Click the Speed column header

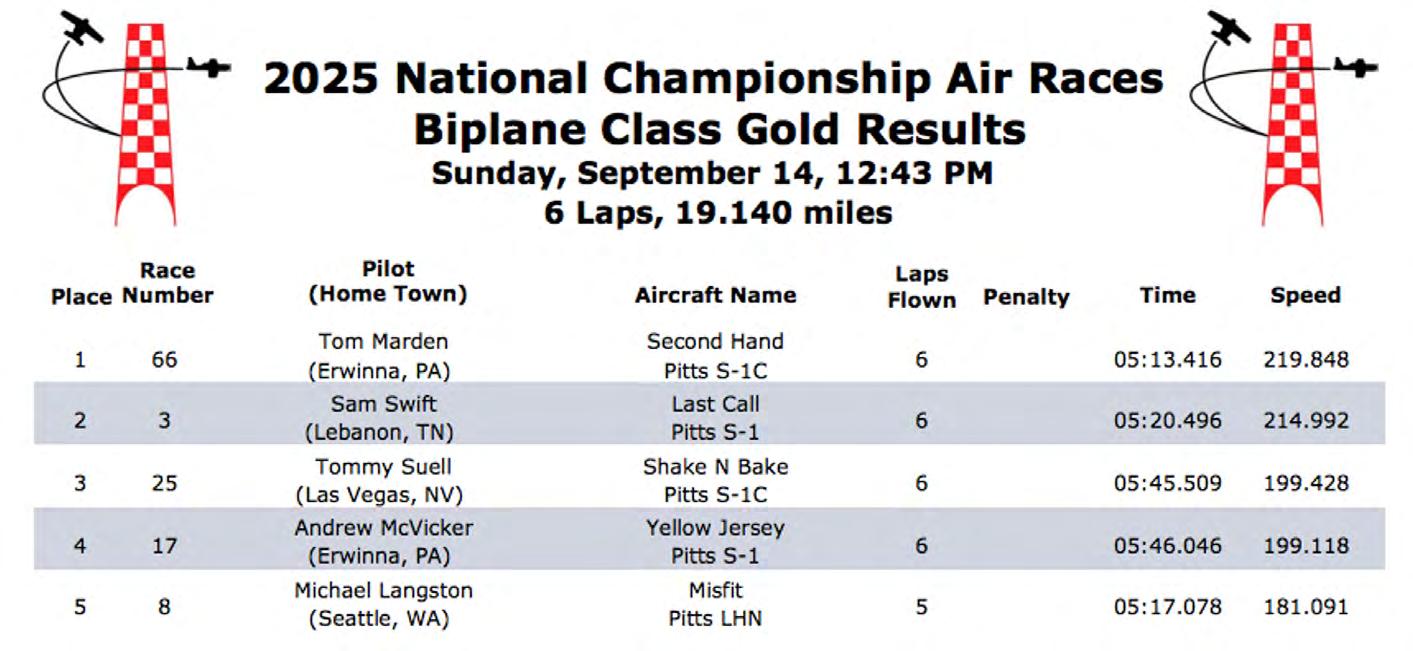[1305, 295]
